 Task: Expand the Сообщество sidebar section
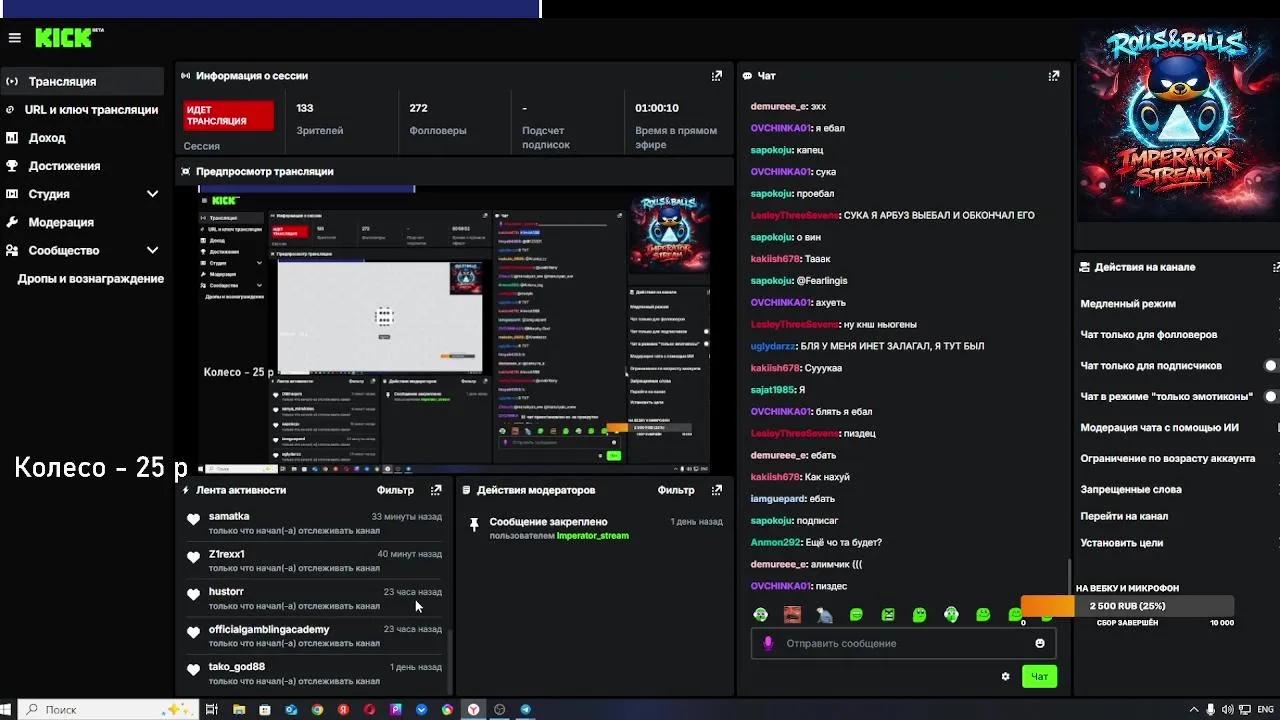pyautogui.click(x=152, y=250)
